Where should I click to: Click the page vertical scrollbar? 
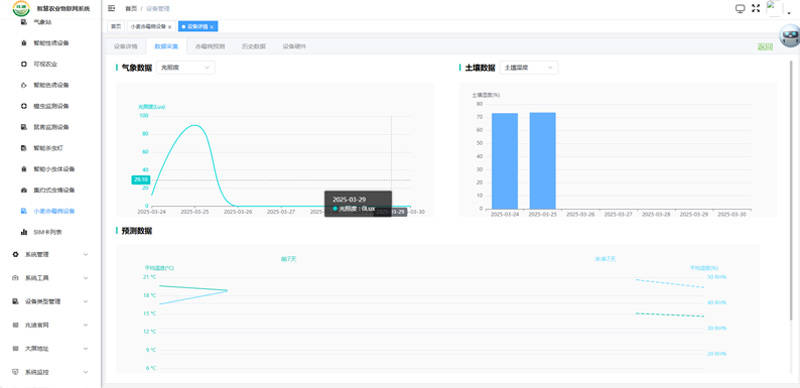[x=791, y=191]
